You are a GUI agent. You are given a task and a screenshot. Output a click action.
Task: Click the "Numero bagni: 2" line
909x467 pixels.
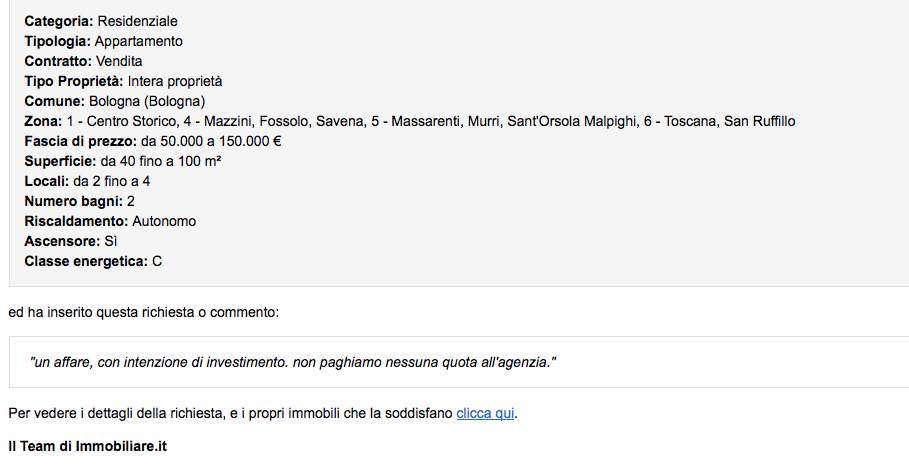[x=79, y=201]
